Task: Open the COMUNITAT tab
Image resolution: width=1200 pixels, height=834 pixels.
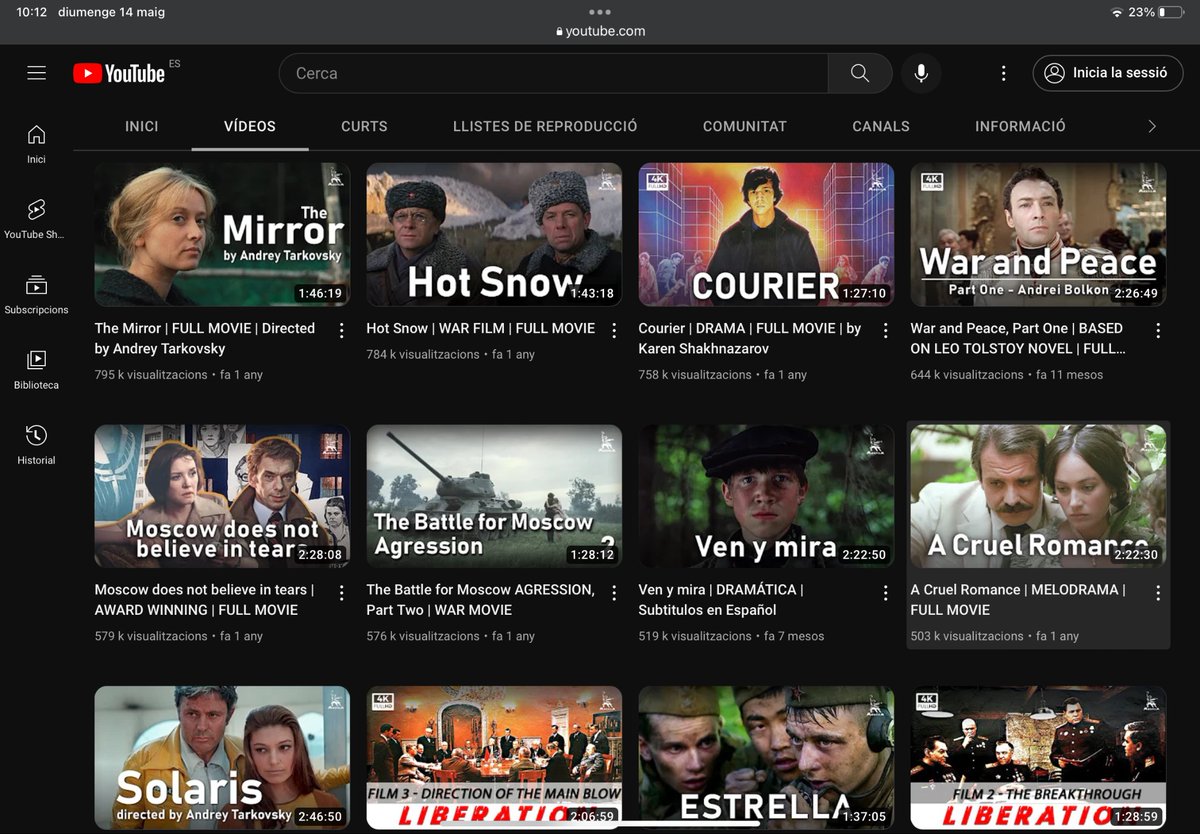Action: [745, 126]
